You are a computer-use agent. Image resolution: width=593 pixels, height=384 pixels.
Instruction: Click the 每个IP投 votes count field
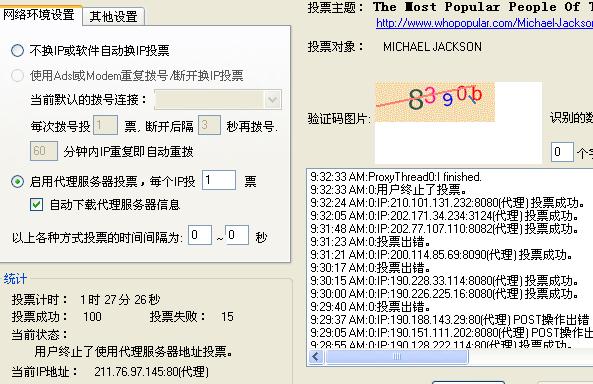point(219,180)
